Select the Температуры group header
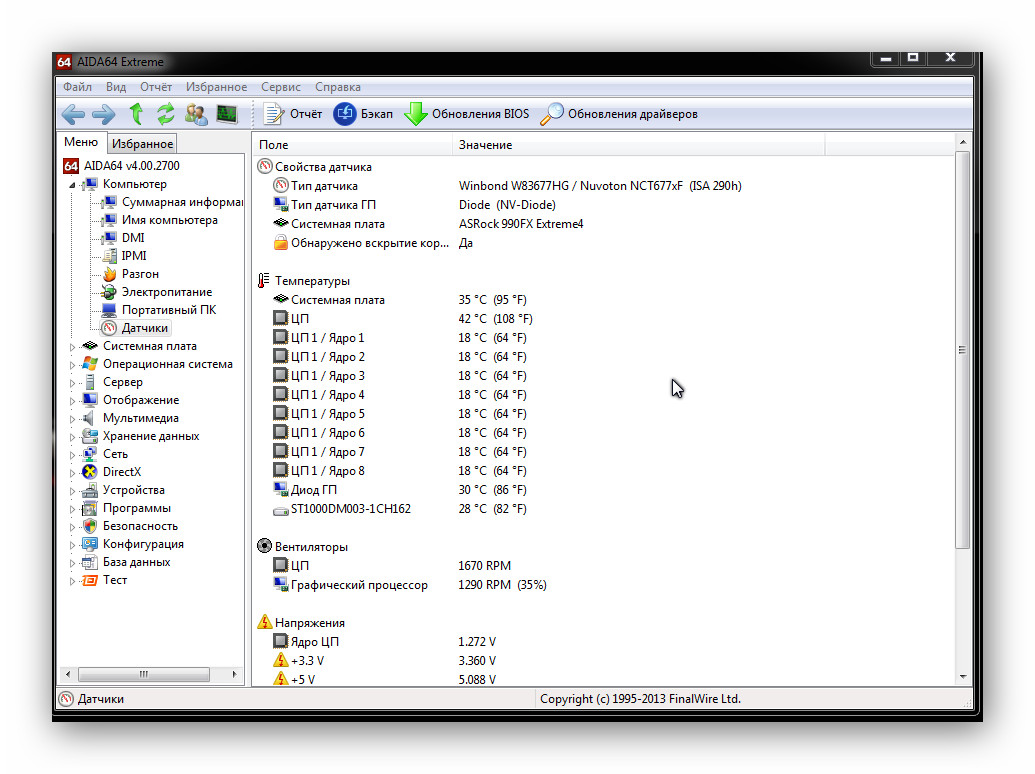Viewport: 1035px width, 774px height. pyautogui.click(x=304, y=281)
